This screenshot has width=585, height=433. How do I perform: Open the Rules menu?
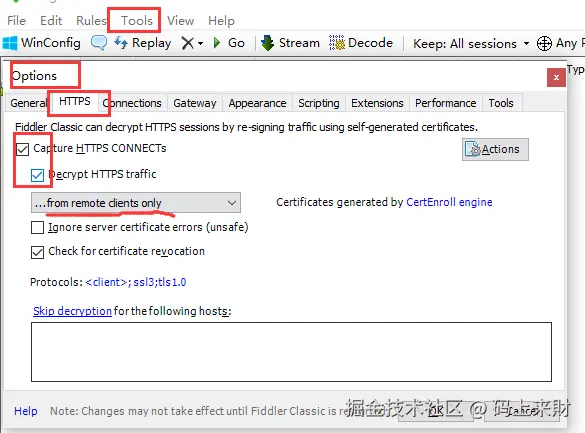[x=91, y=21]
